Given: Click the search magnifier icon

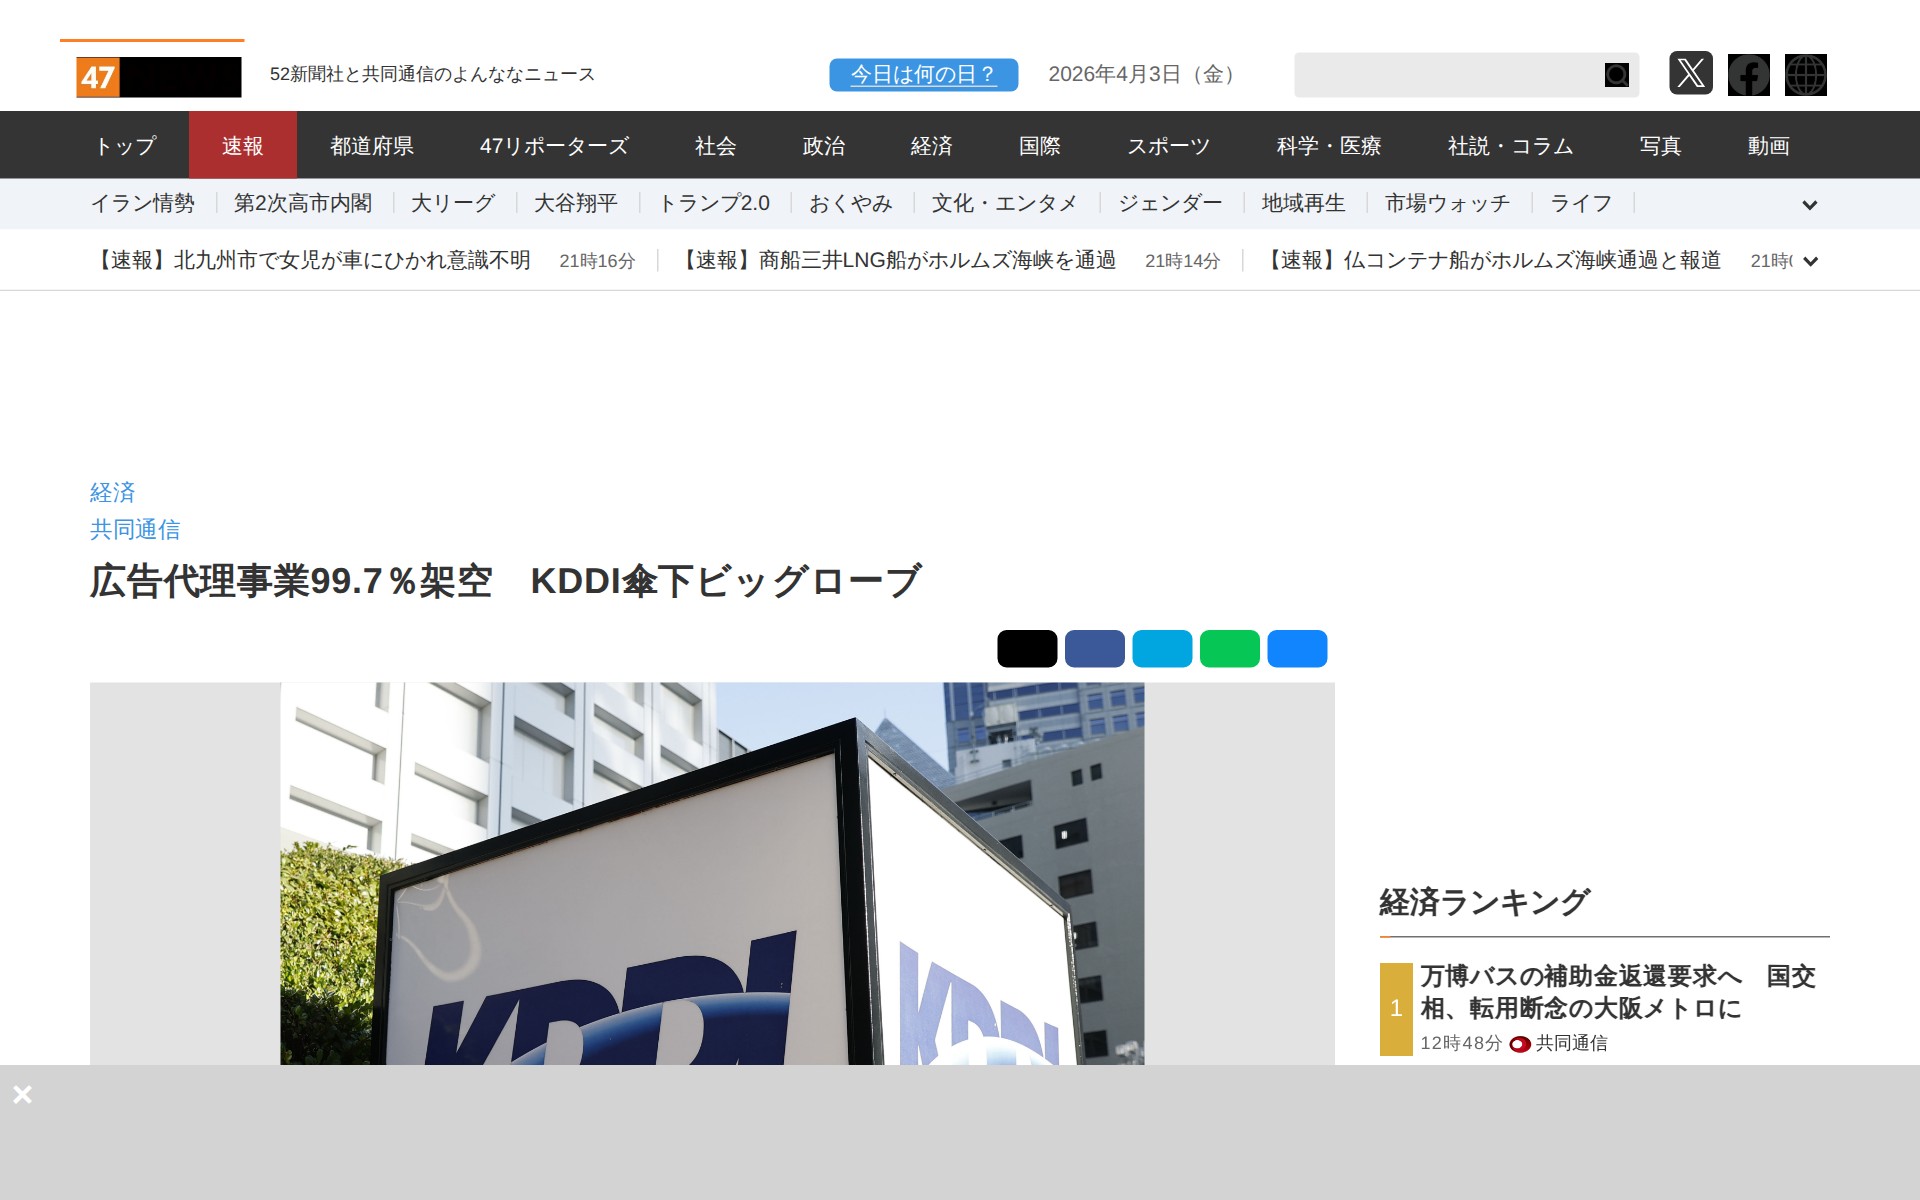Looking at the screenshot, I should coord(1616,75).
